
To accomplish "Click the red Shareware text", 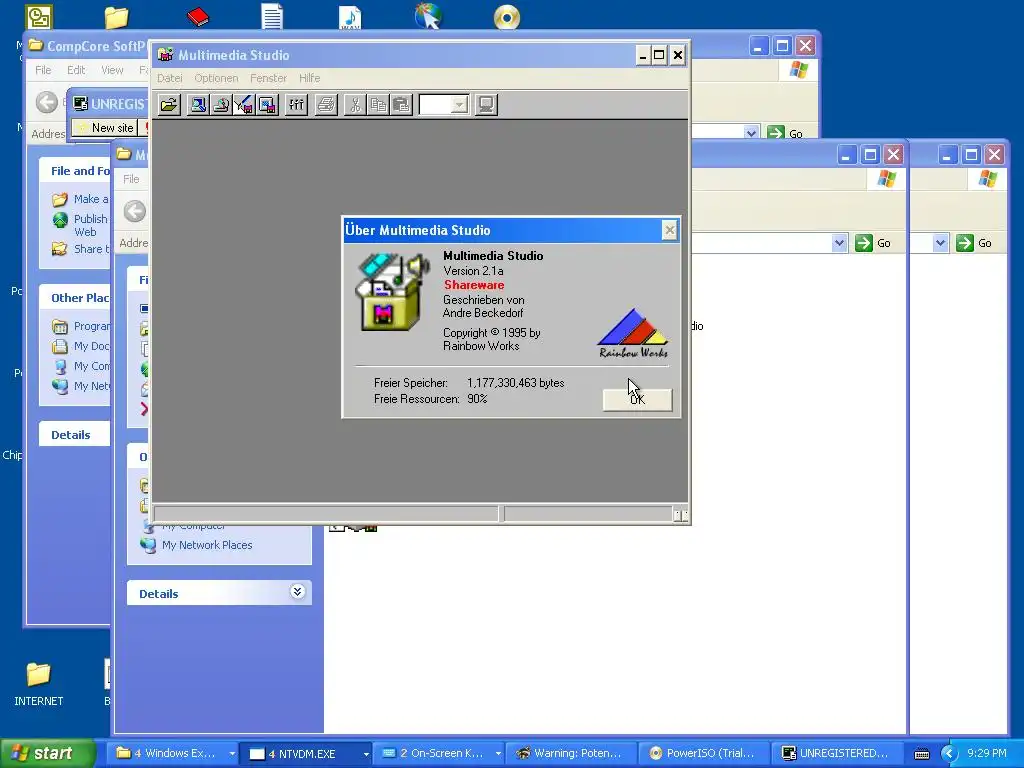I will [x=474, y=285].
